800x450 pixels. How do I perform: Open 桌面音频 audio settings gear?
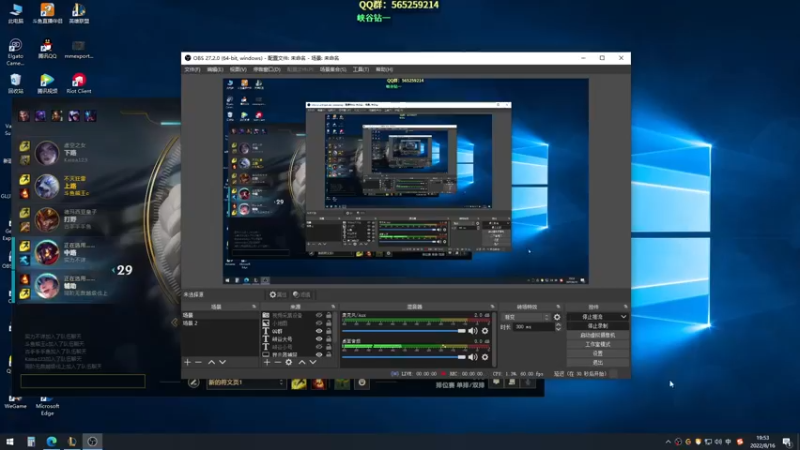coord(485,357)
